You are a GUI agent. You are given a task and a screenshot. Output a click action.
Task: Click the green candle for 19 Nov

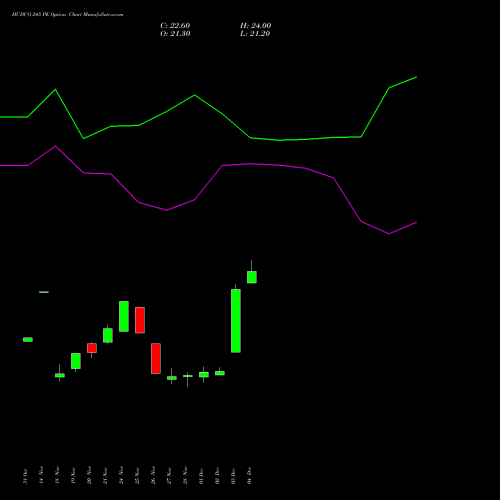click(76, 361)
